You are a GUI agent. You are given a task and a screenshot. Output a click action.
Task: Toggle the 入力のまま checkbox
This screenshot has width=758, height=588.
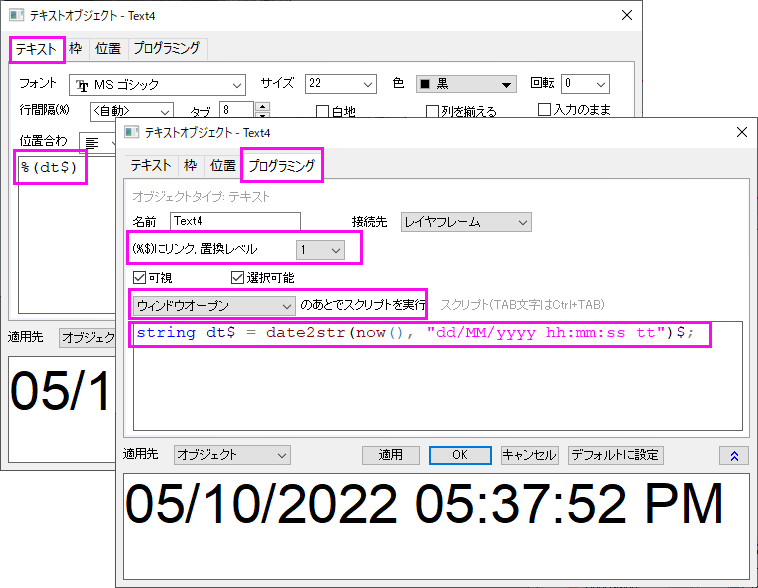point(544,109)
